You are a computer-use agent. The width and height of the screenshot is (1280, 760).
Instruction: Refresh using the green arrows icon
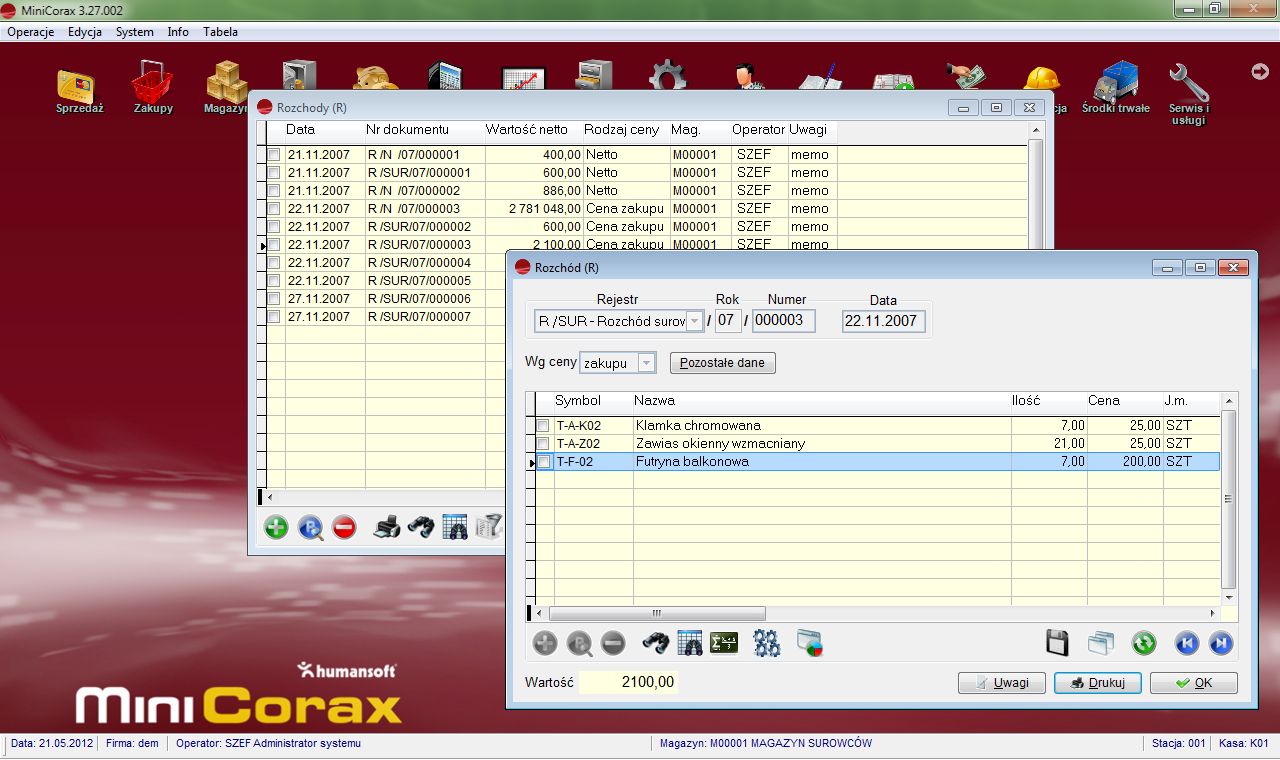pyautogui.click(x=1144, y=643)
